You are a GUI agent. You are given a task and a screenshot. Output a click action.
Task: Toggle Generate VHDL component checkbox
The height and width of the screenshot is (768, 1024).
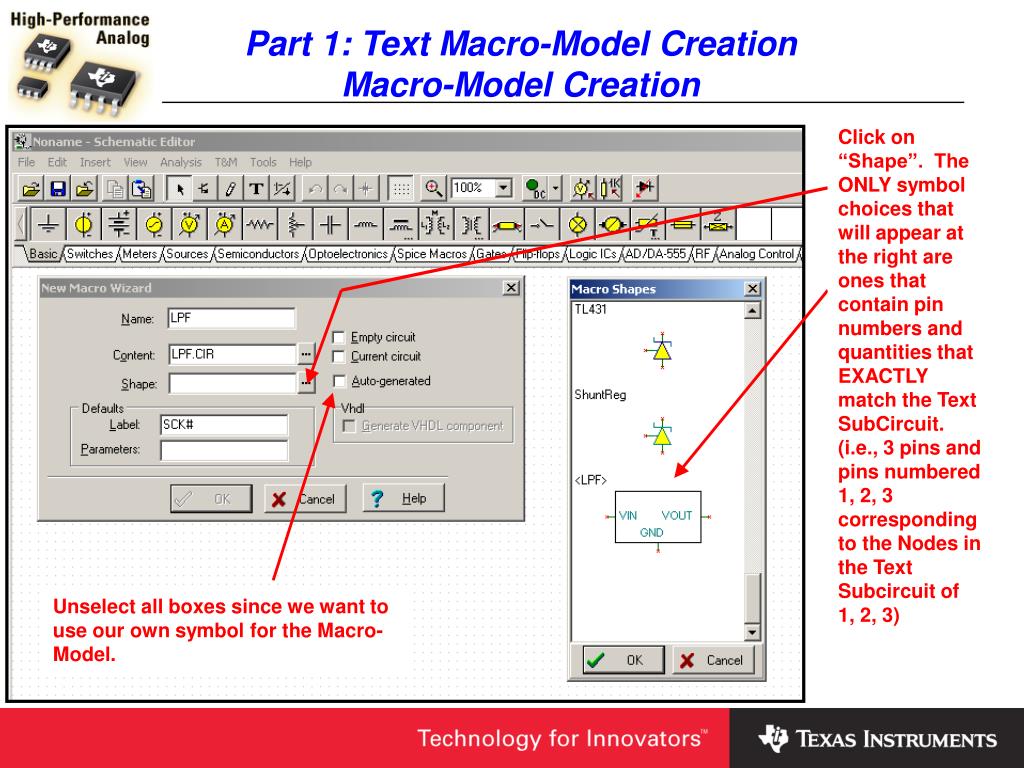[349, 426]
